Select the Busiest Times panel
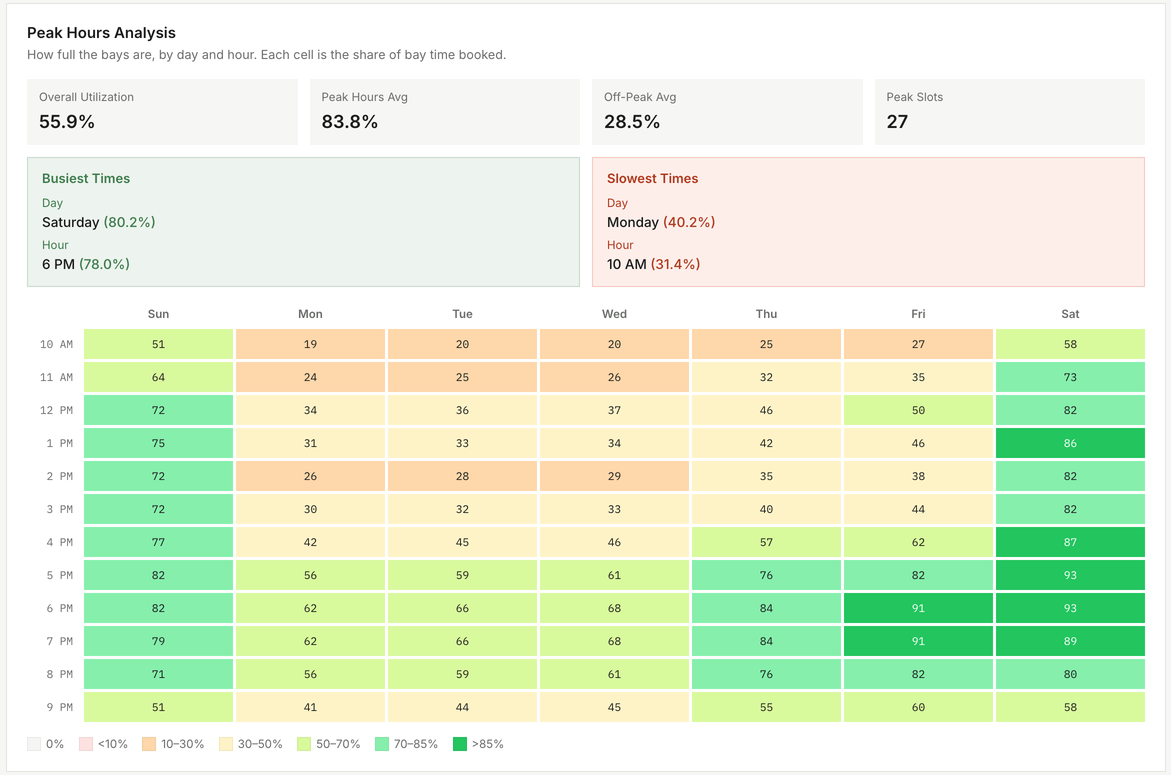1171x775 pixels. 303,222
